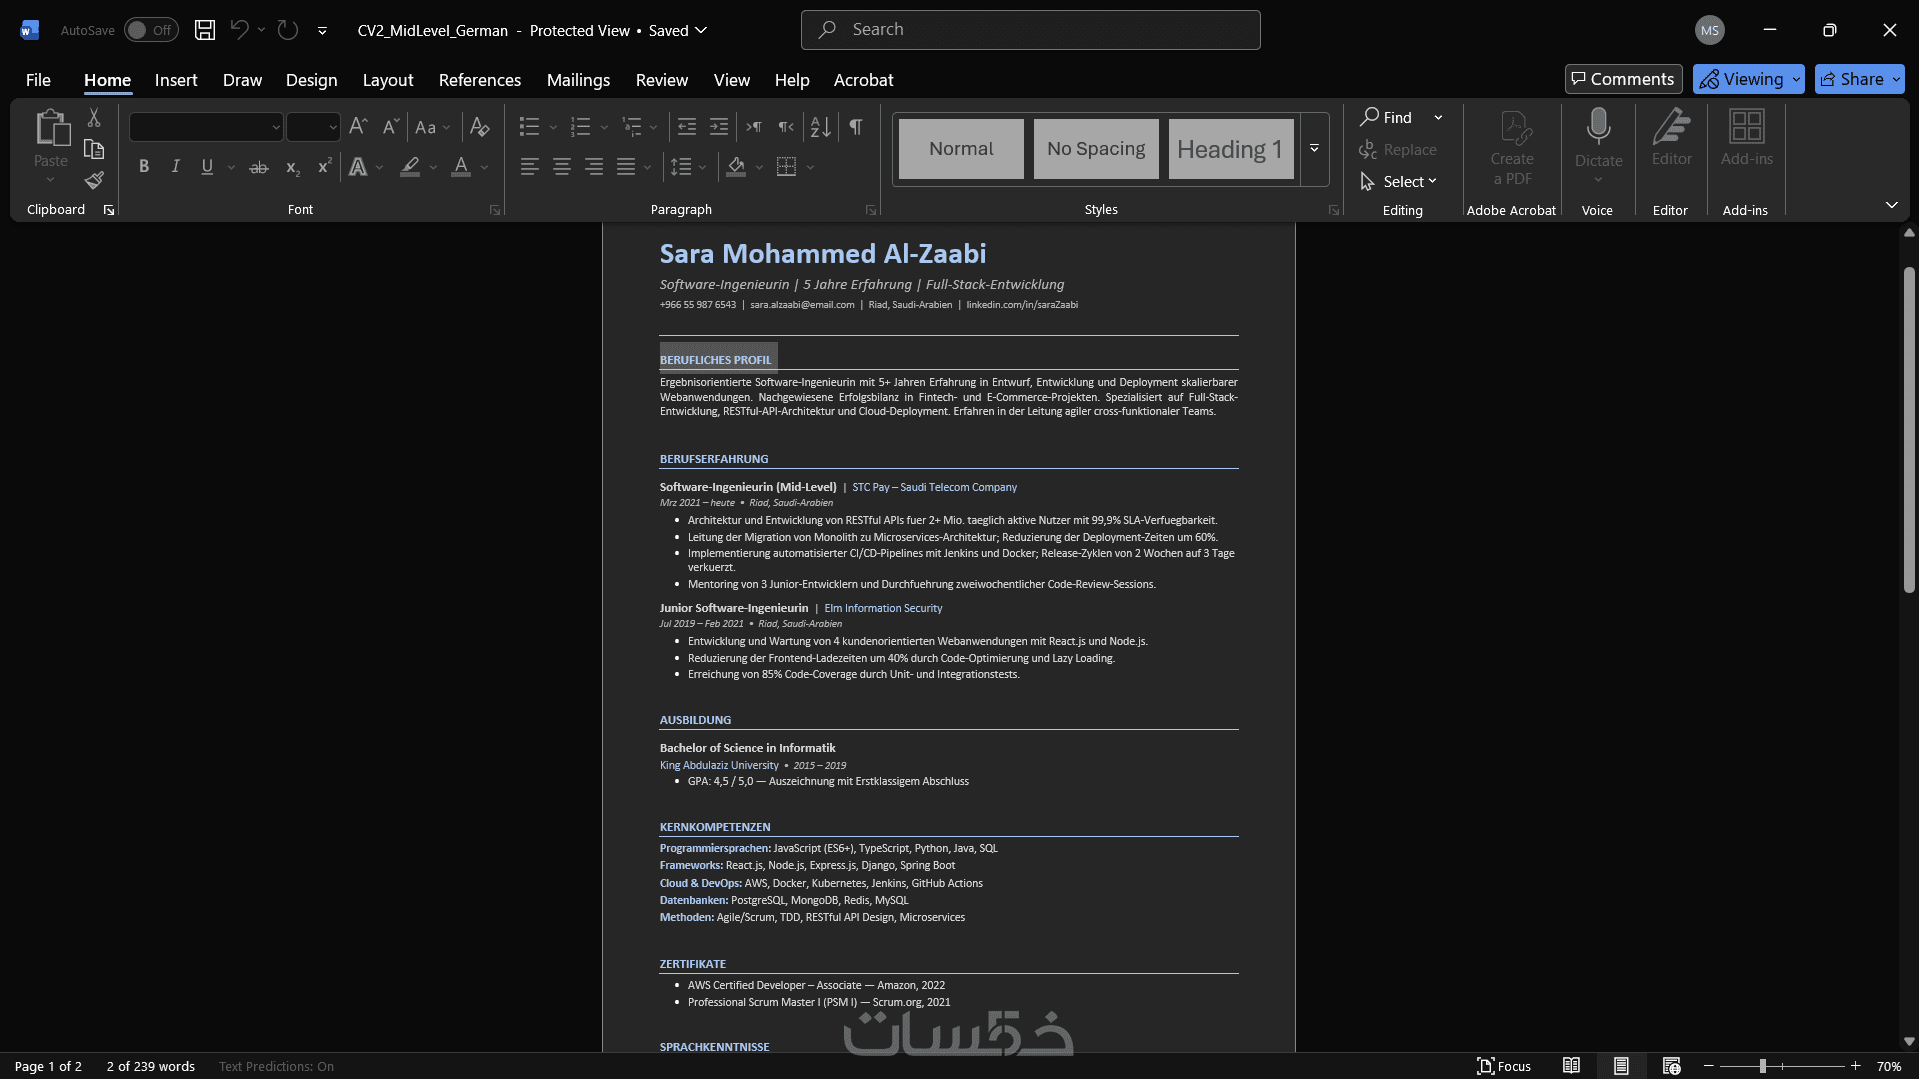Expand the Styles gallery
This screenshot has height=1079, width=1919.
(x=1315, y=149)
